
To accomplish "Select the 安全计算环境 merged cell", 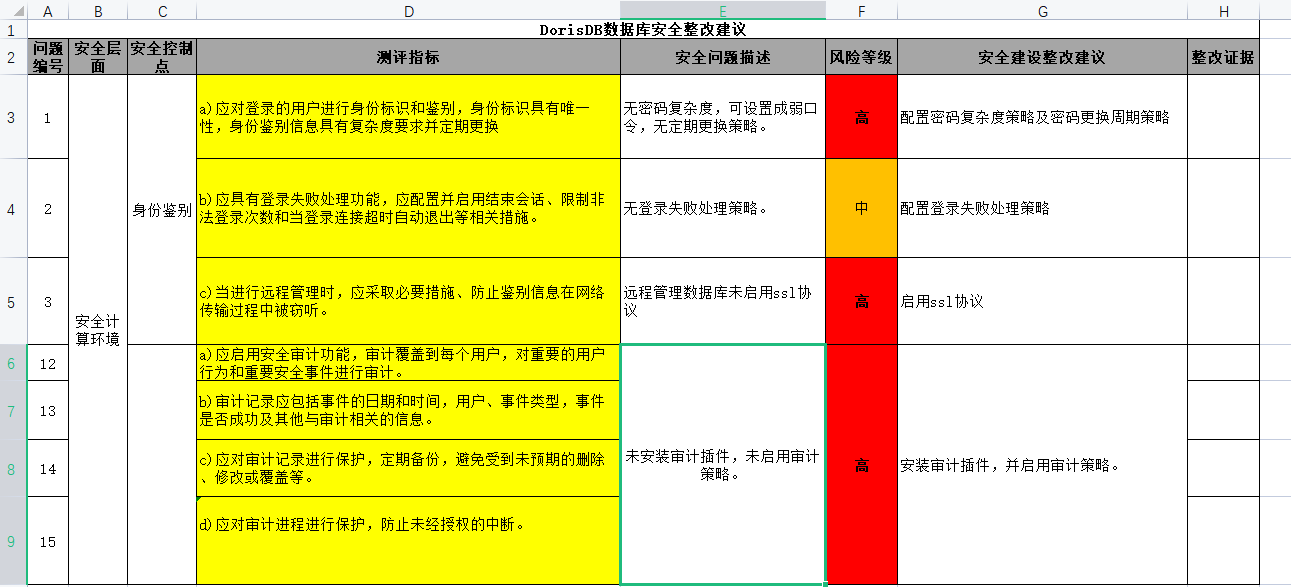I will tap(98, 330).
